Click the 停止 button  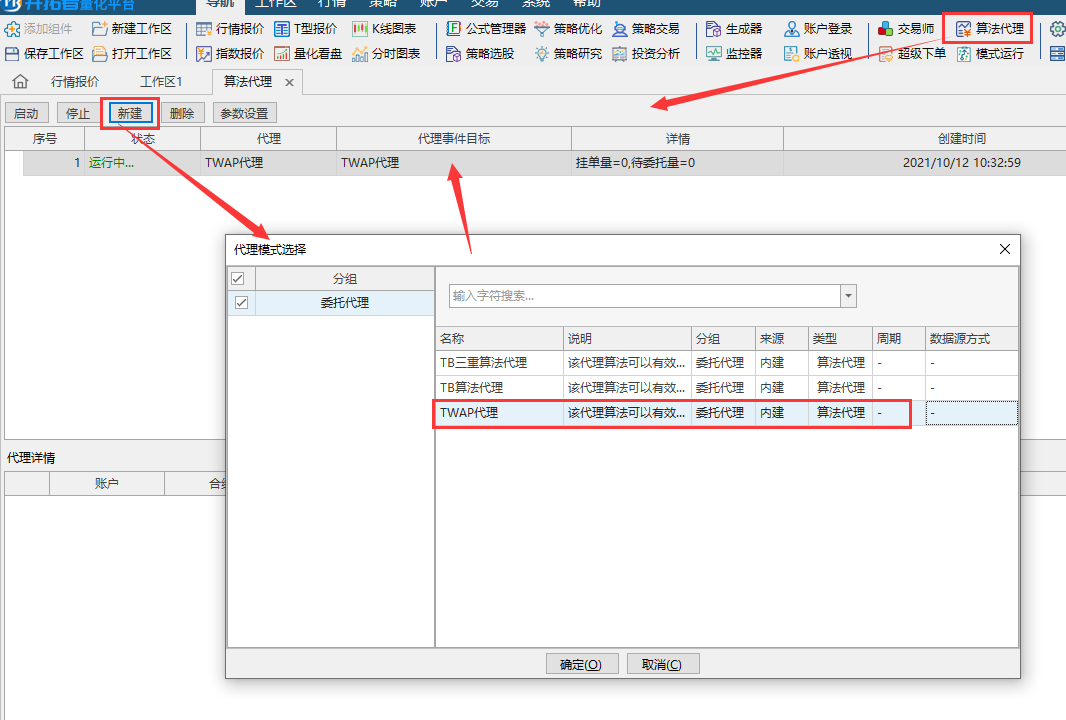[x=78, y=114]
